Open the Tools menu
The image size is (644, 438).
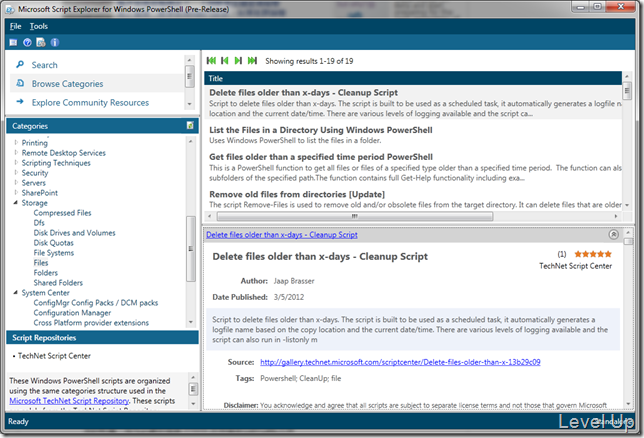click(x=39, y=26)
